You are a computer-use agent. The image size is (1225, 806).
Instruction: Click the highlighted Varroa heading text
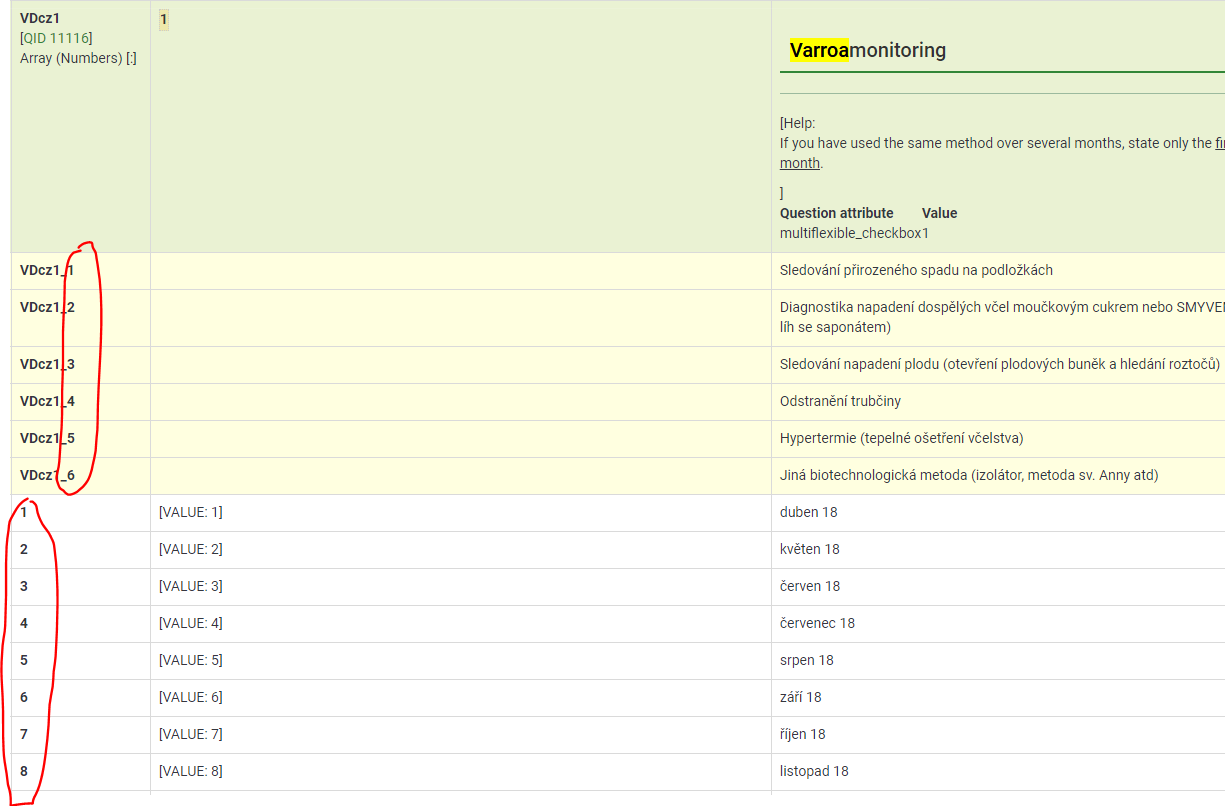coord(819,50)
